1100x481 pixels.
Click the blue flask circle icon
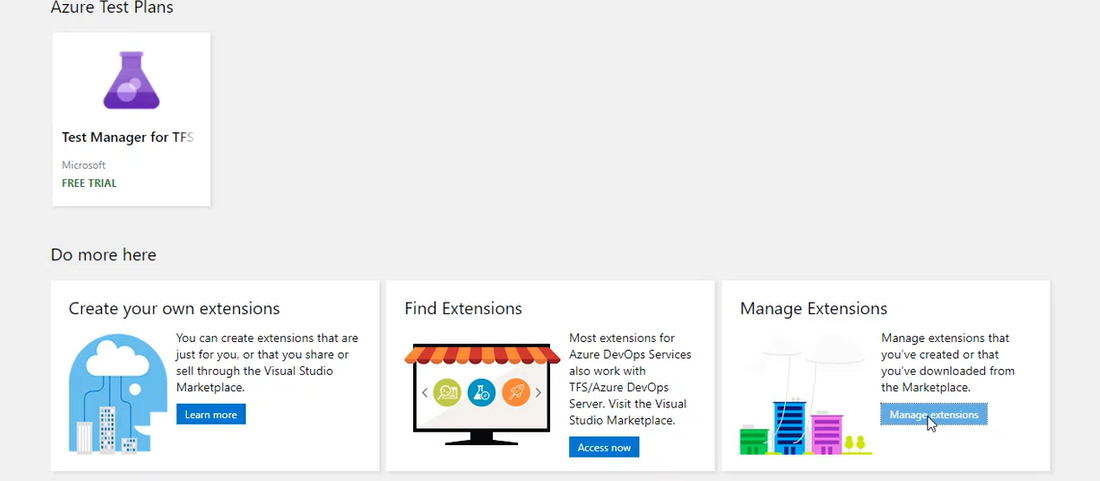(x=481, y=393)
